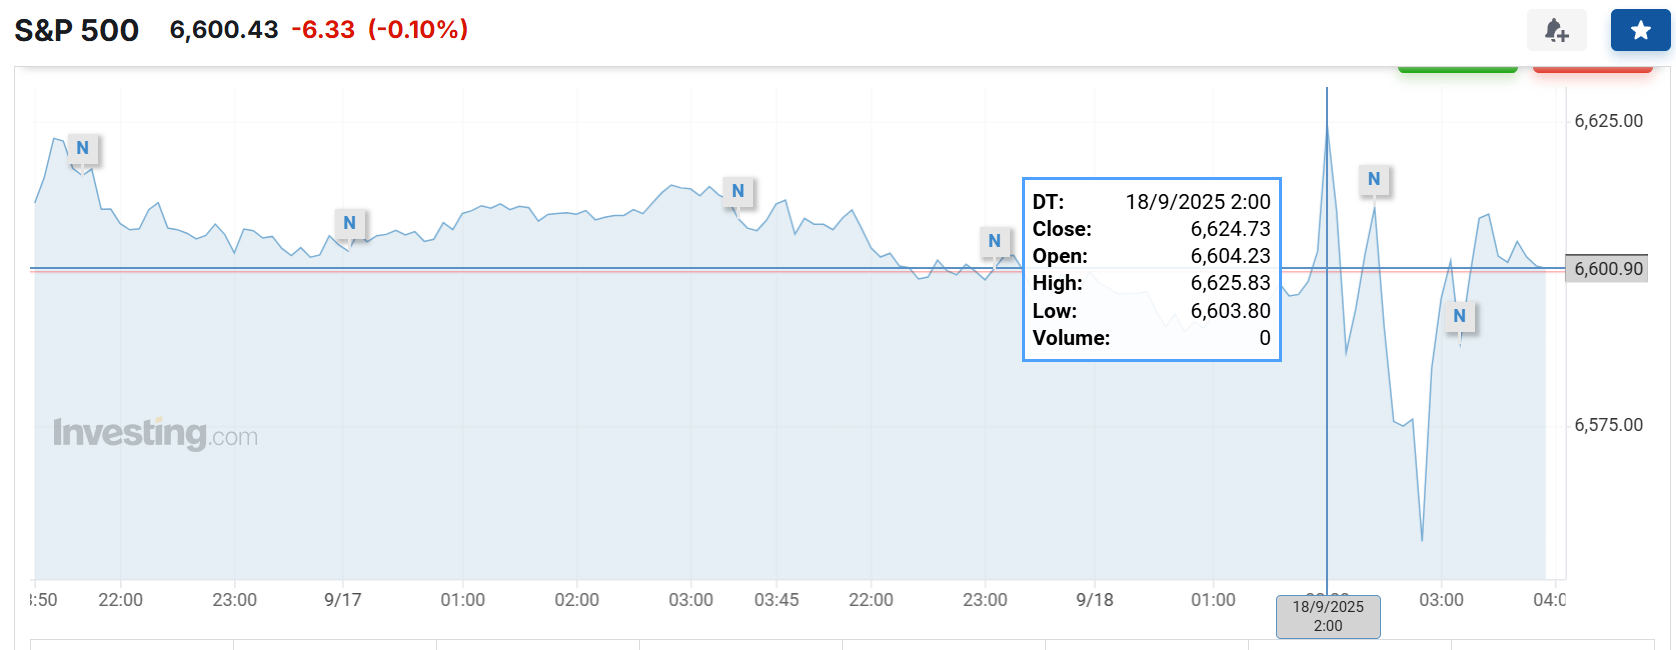This screenshot has height=650, width=1676.
Task: Click the 6,600.90 current price label
Action: click(1607, 268)
